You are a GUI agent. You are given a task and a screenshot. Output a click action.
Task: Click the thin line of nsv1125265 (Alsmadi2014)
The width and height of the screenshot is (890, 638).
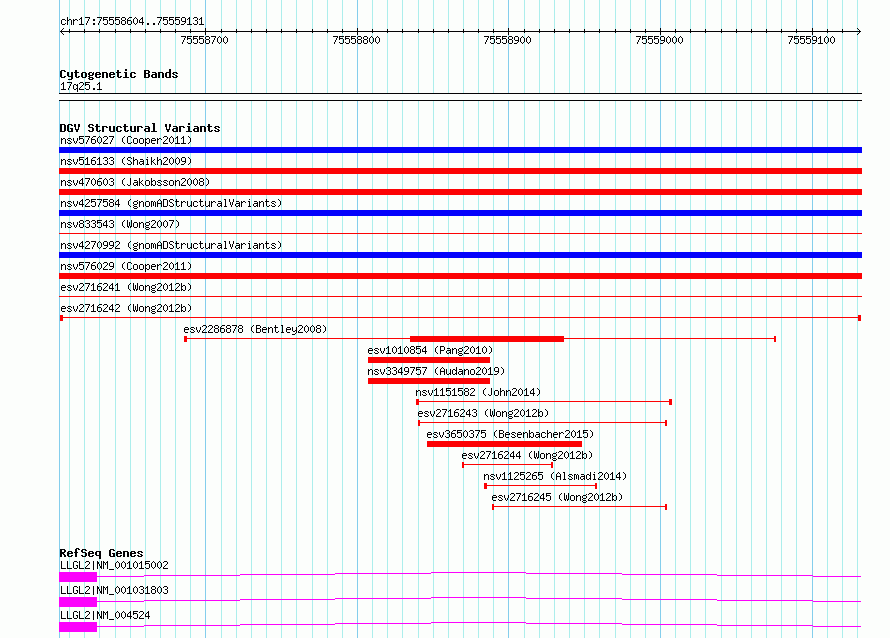pyautogui.click(x=540, y=486)
